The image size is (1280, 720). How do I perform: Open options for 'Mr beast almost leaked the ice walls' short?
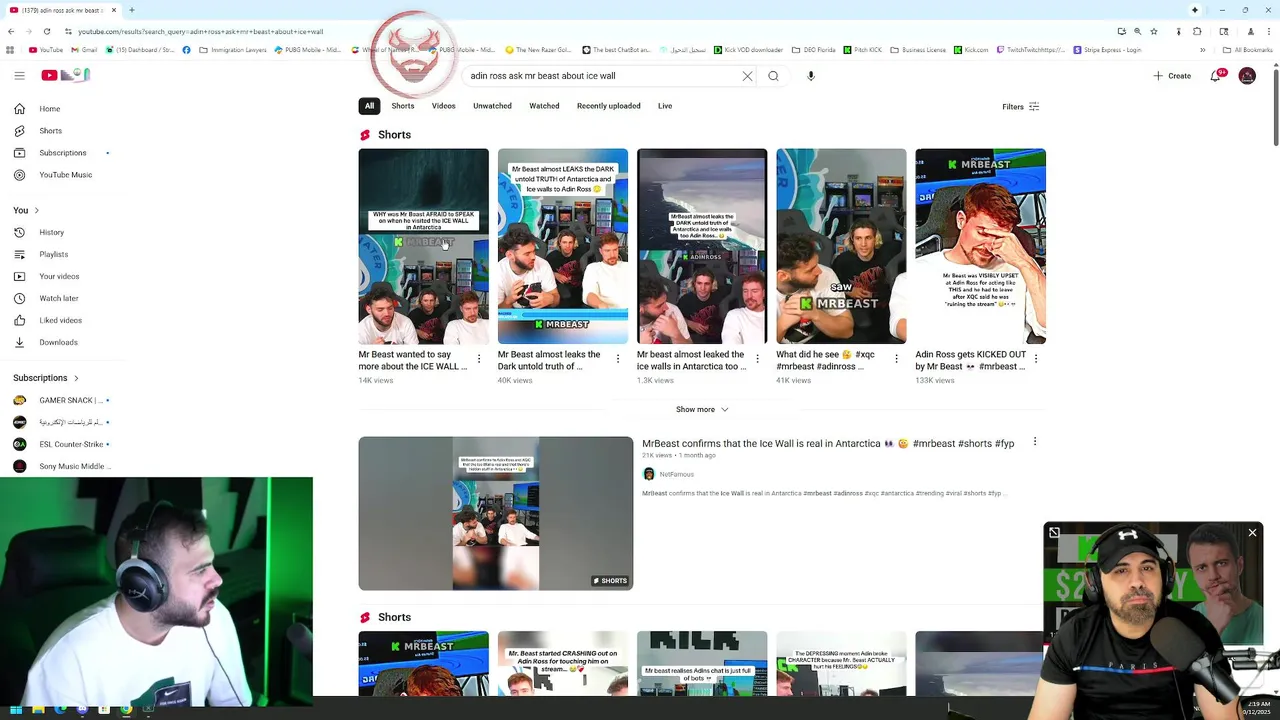pos(757,358)
